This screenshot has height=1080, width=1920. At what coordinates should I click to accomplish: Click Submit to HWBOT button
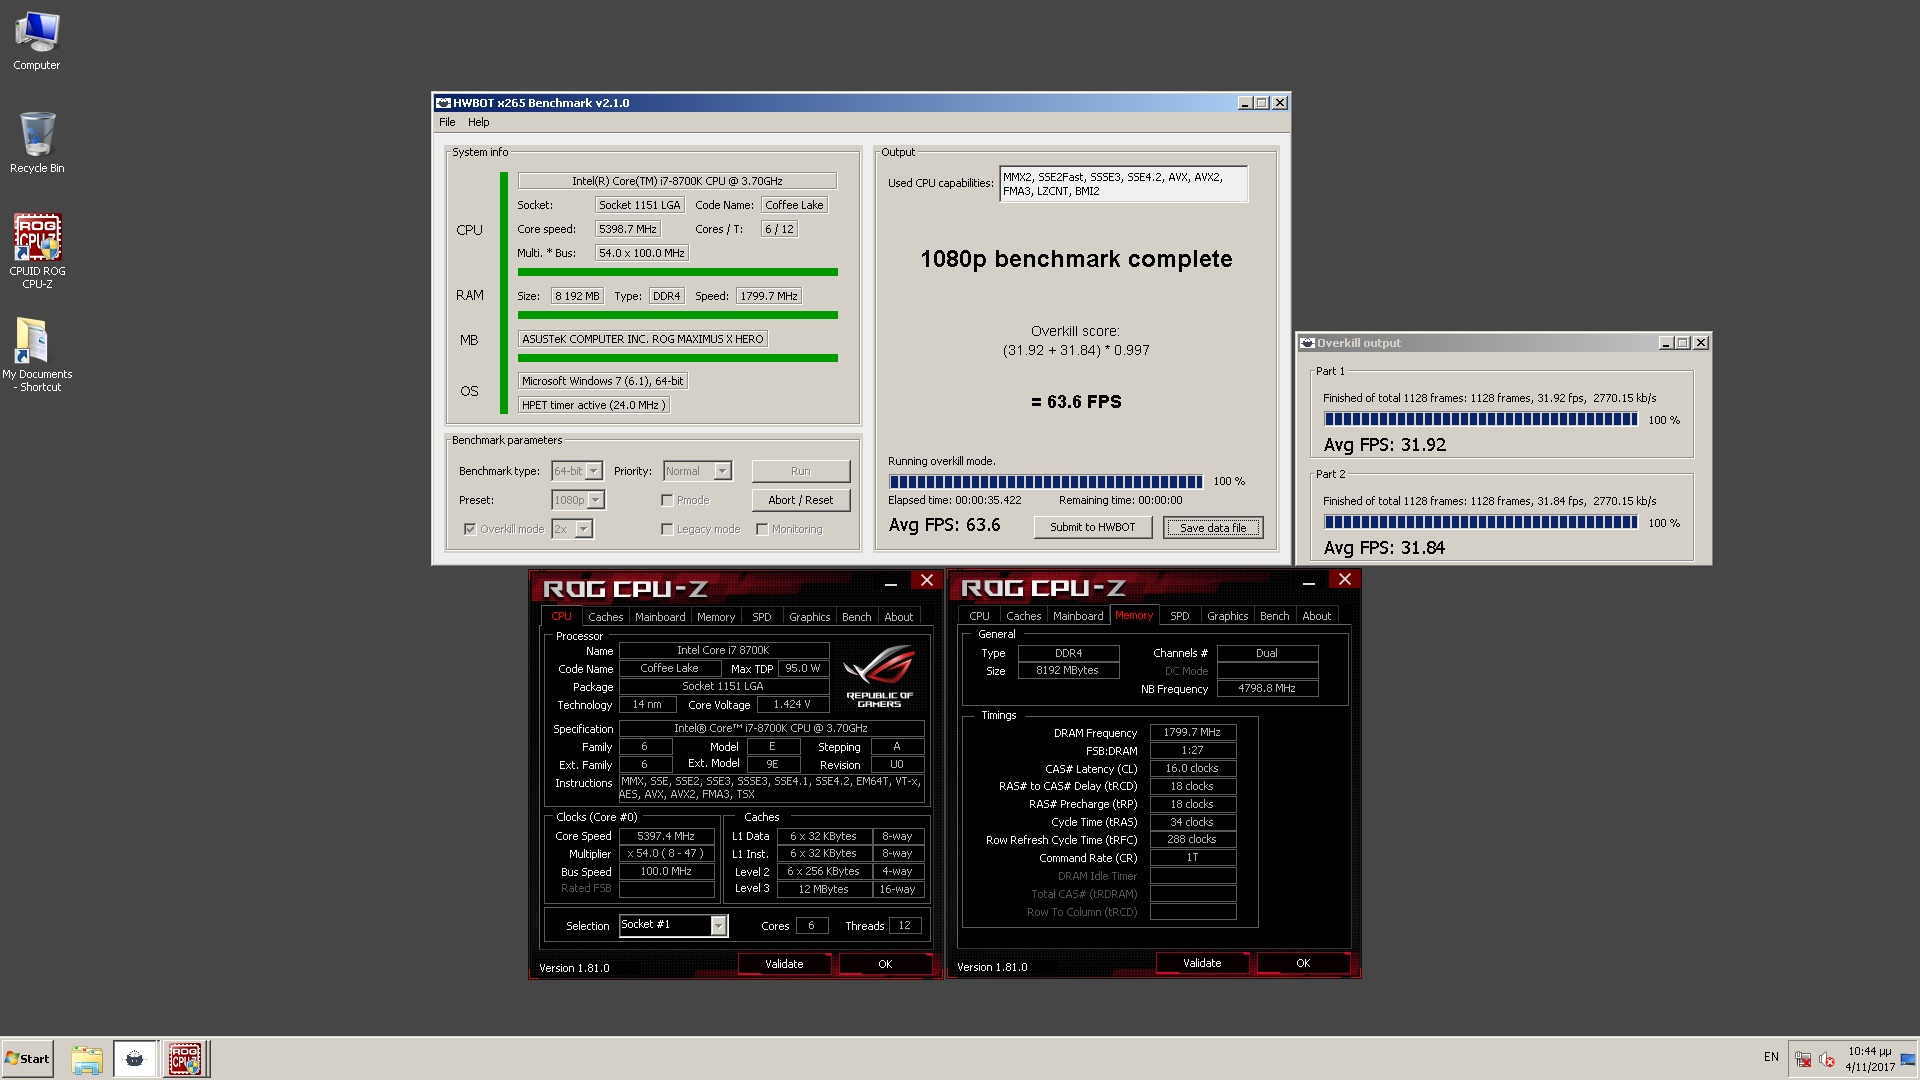click(1092, 527)
